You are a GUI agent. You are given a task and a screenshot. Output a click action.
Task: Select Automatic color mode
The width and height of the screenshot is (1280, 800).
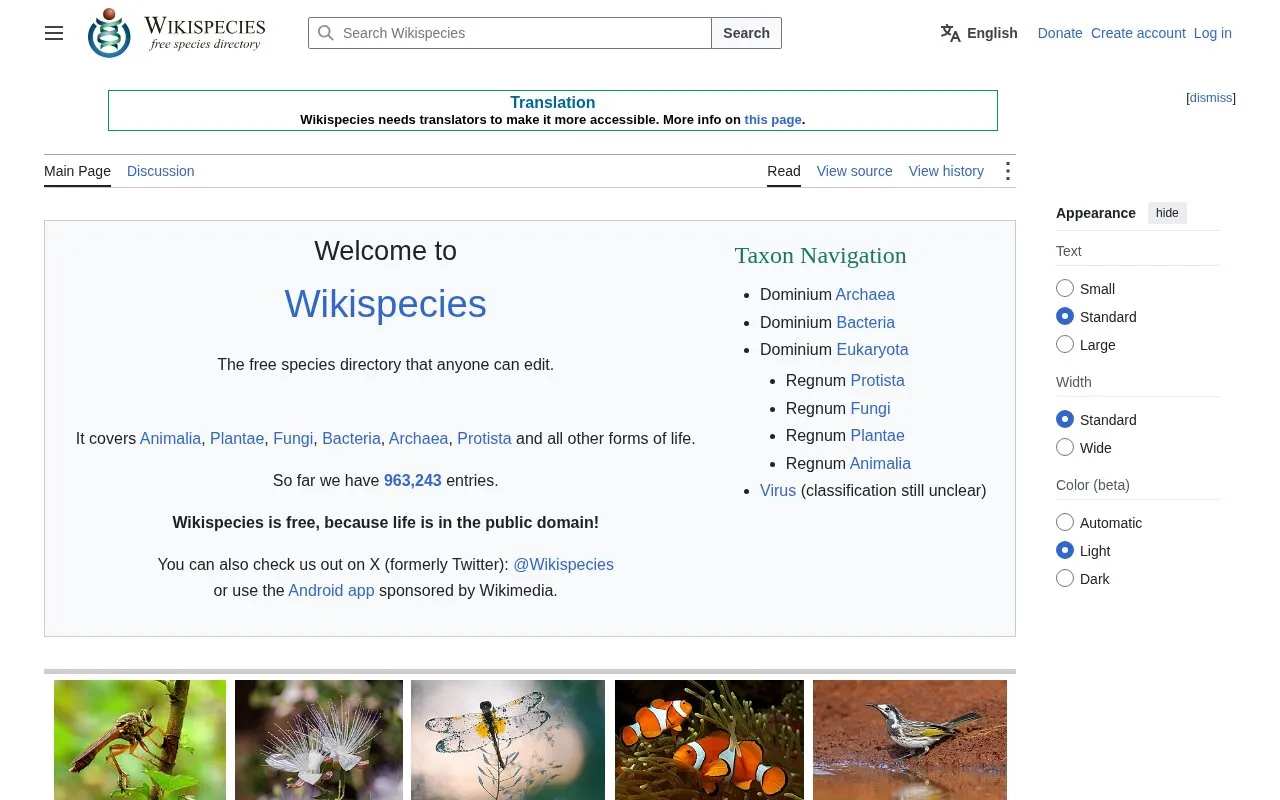(x=1065, y=523)
